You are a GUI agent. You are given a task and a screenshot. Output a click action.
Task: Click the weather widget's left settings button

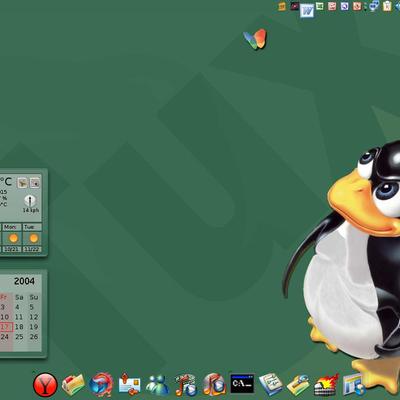point(22,182)
